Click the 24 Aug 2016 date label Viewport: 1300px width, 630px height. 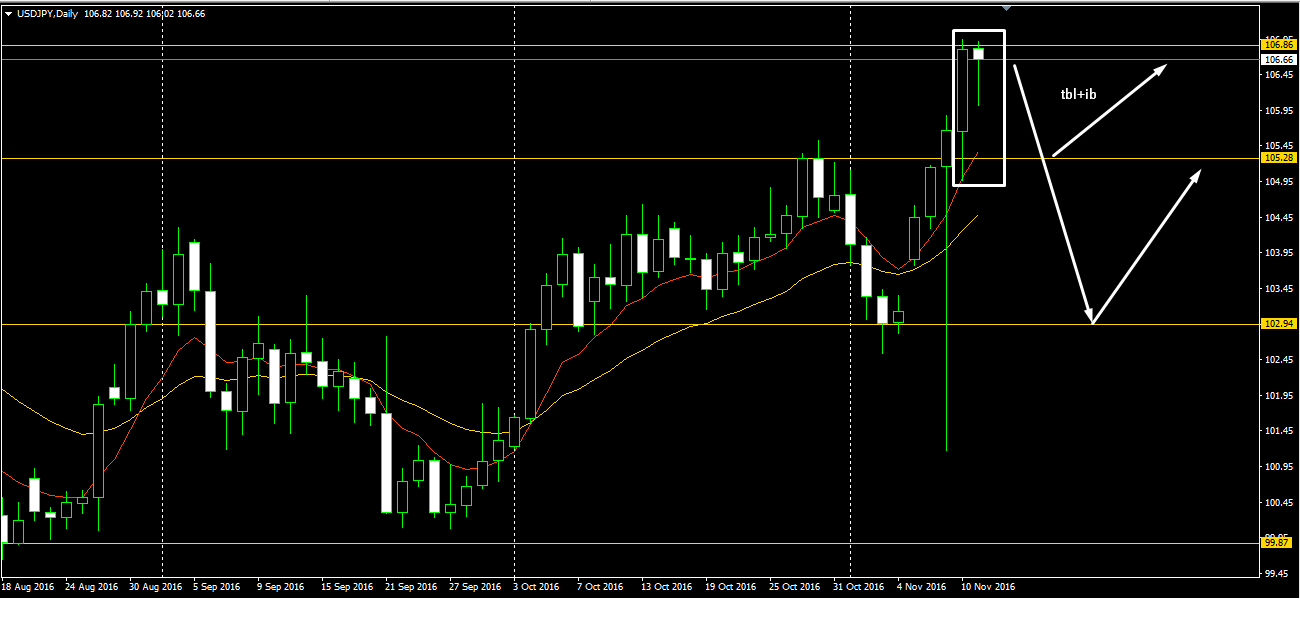(x=92, y=587)
